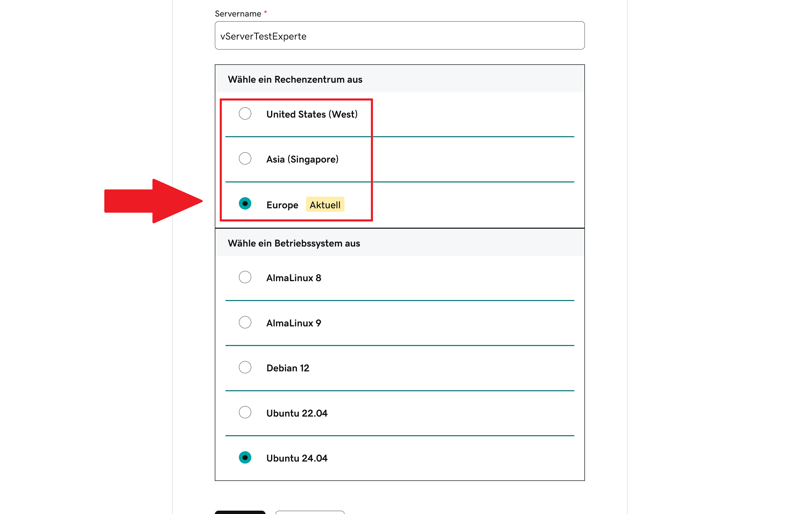The image size is (800, 514).
Task: Select the Europe datacenter radio button
Action: click(x=245, y=204)
